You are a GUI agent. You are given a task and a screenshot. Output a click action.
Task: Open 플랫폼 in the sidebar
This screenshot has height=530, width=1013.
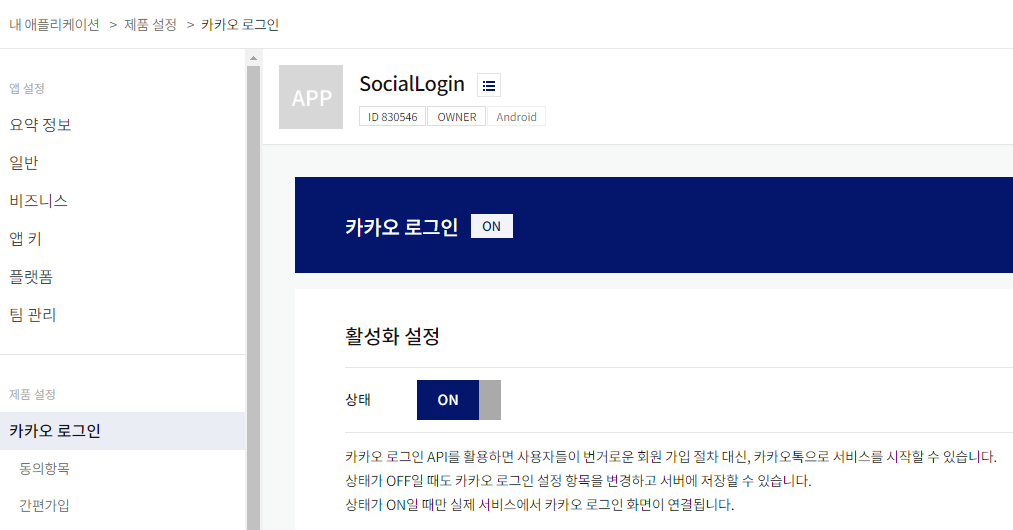[31, 277]
